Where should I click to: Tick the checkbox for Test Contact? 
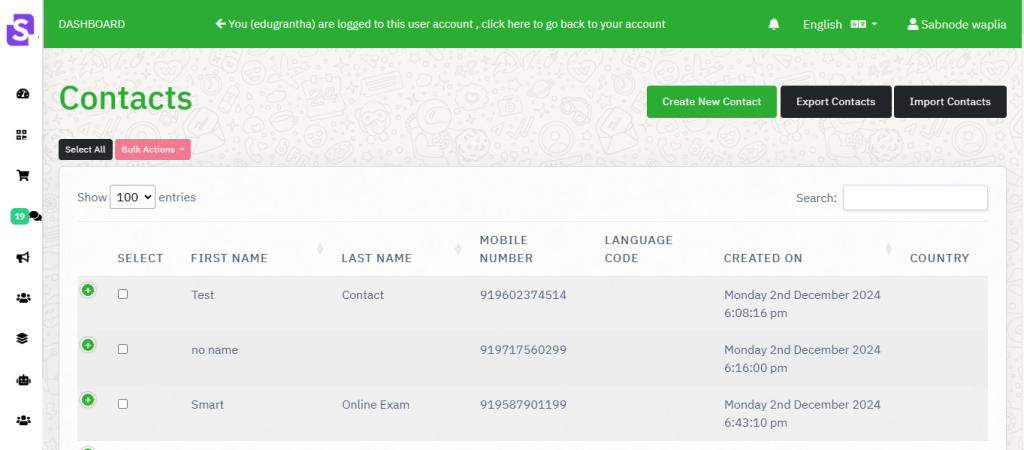pyautogui.click(x=123, y=295)
